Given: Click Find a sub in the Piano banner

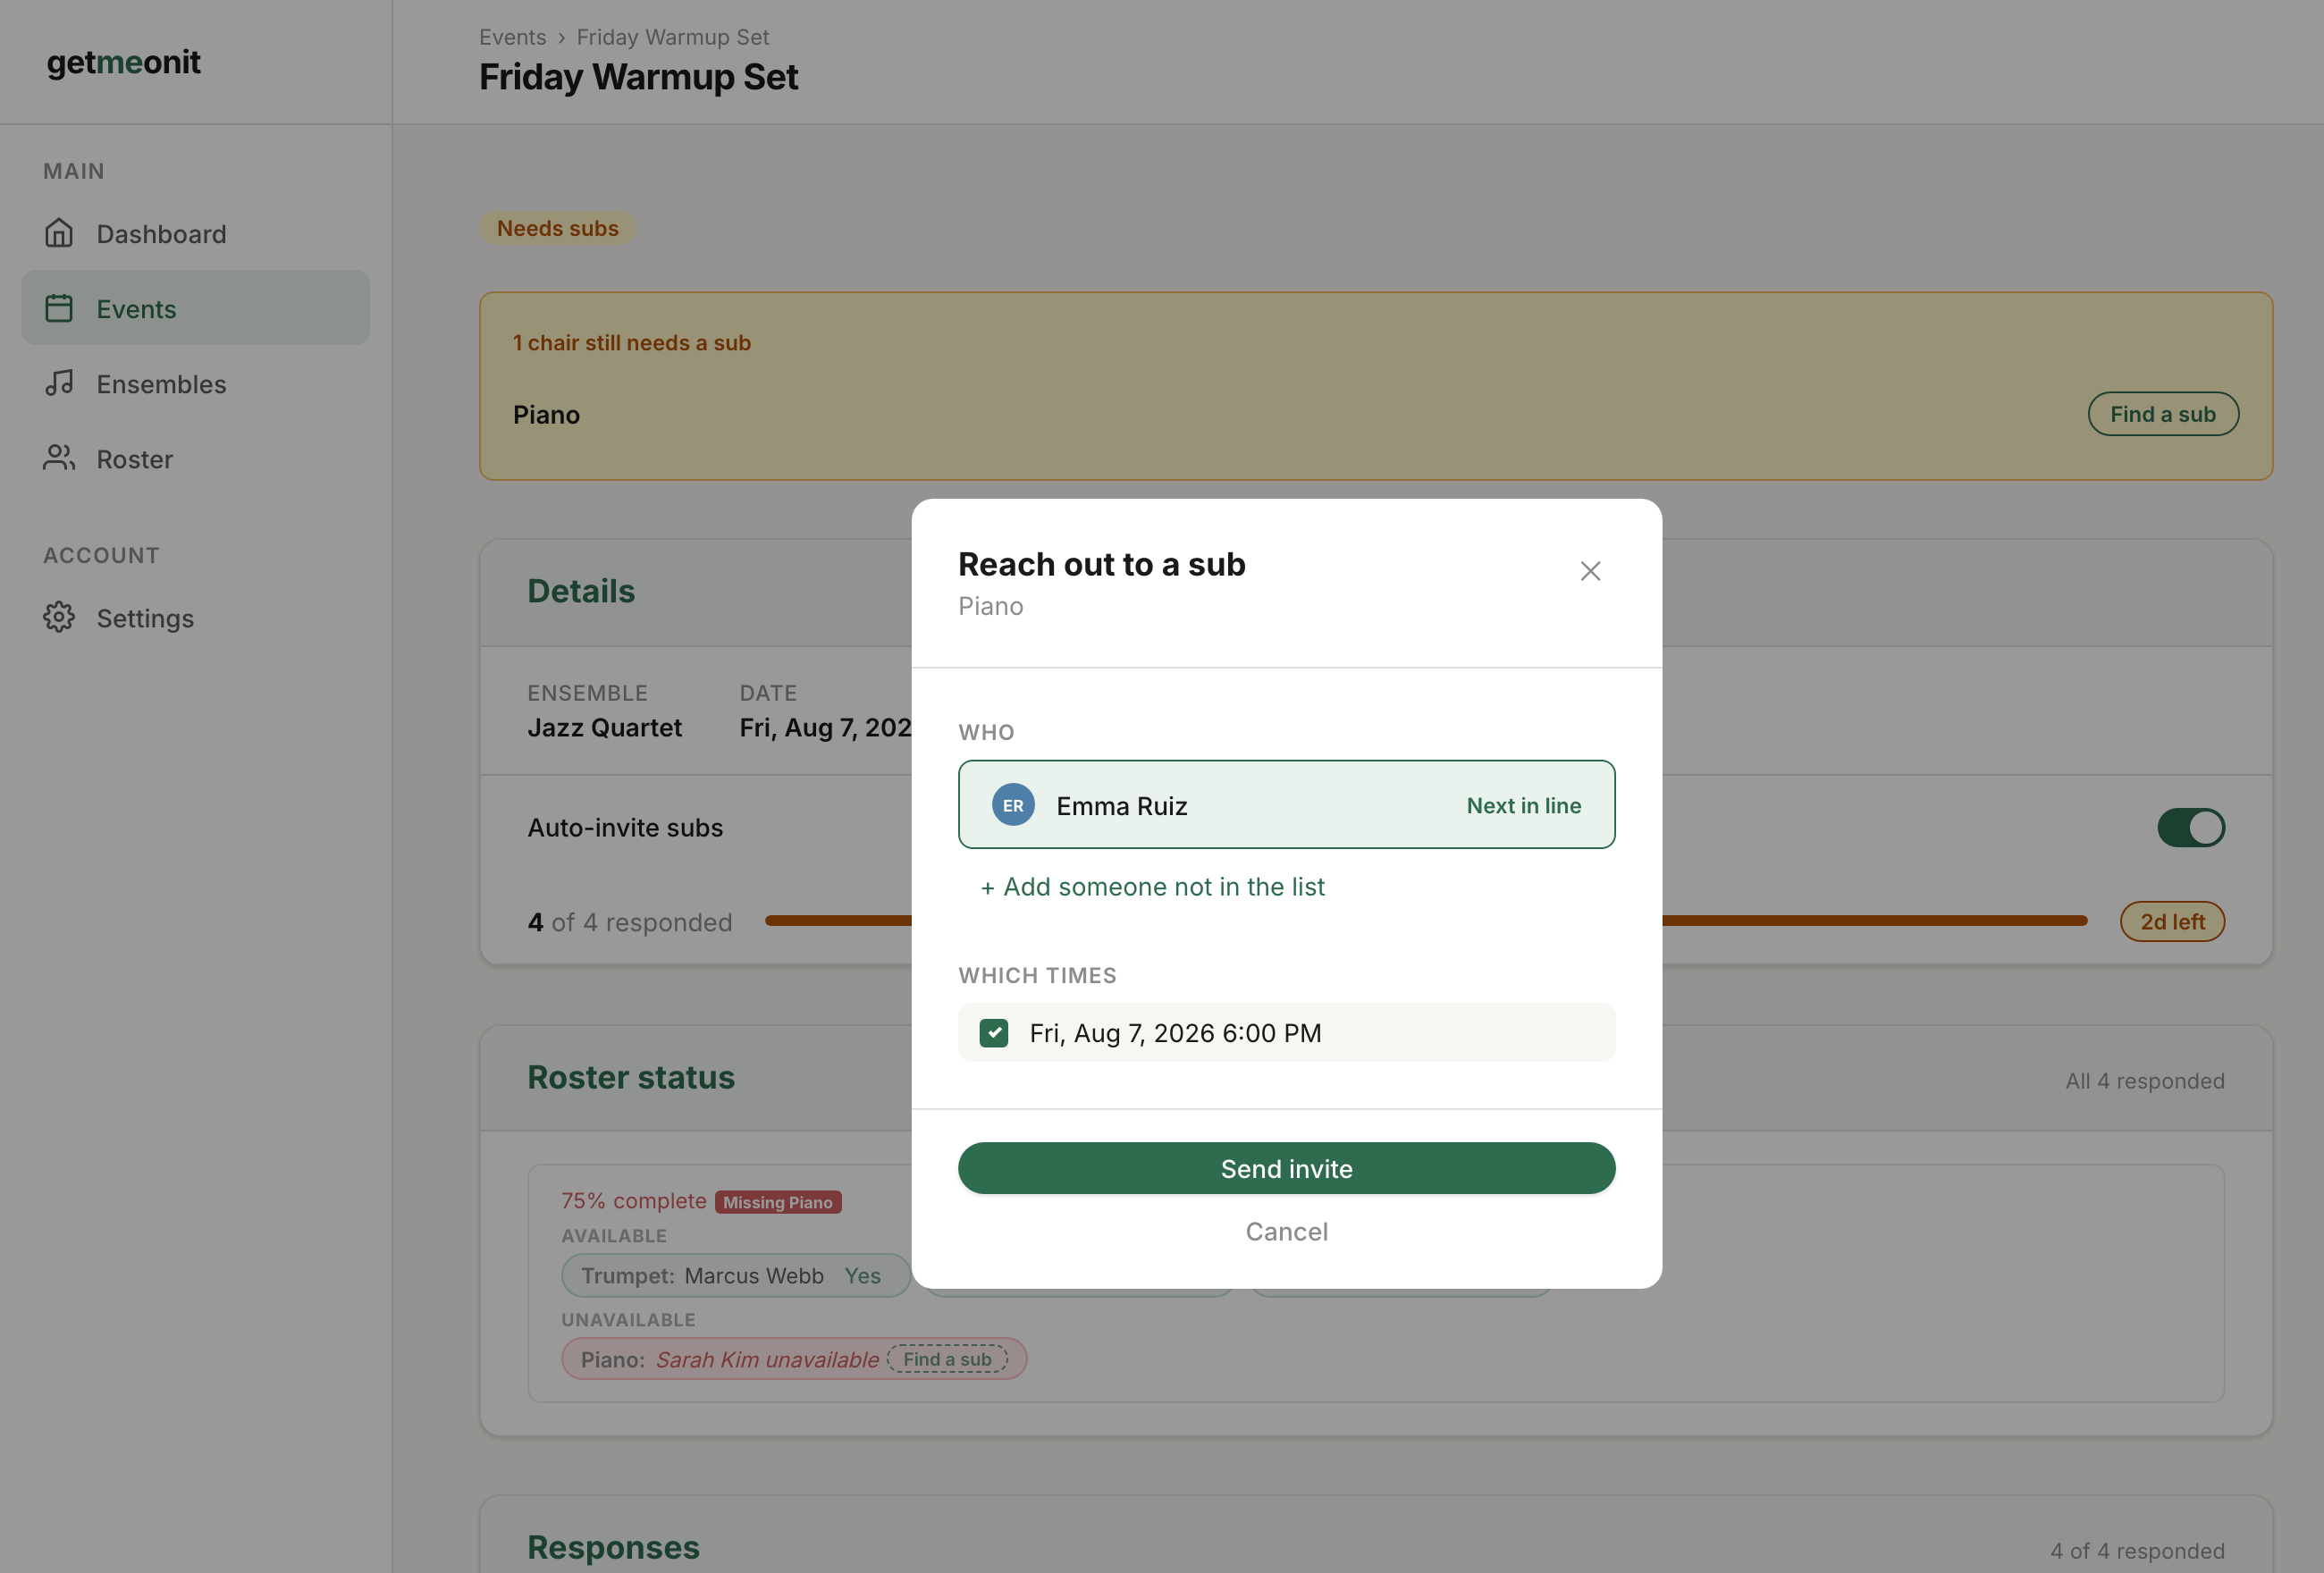Looking at the screenshot, I should pyautogui.click(x=2162, y=414).
